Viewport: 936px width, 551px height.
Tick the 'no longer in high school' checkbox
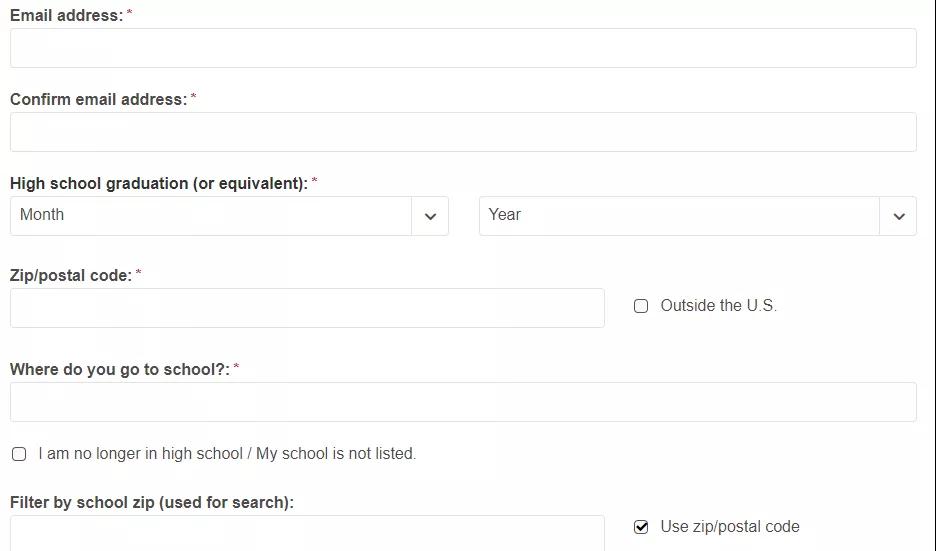pos(19,454)
